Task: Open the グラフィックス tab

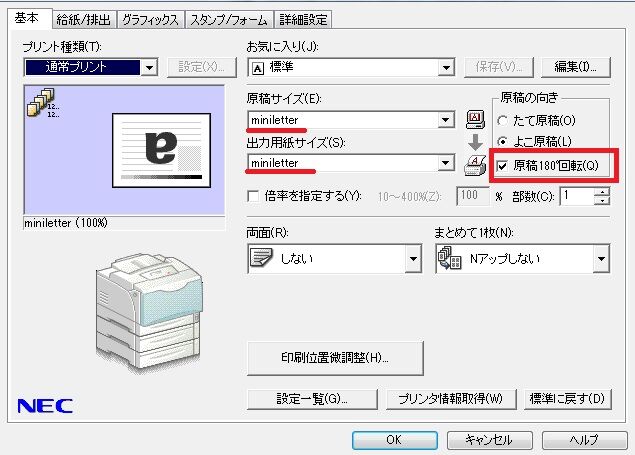Action: (x=150, y=19)
